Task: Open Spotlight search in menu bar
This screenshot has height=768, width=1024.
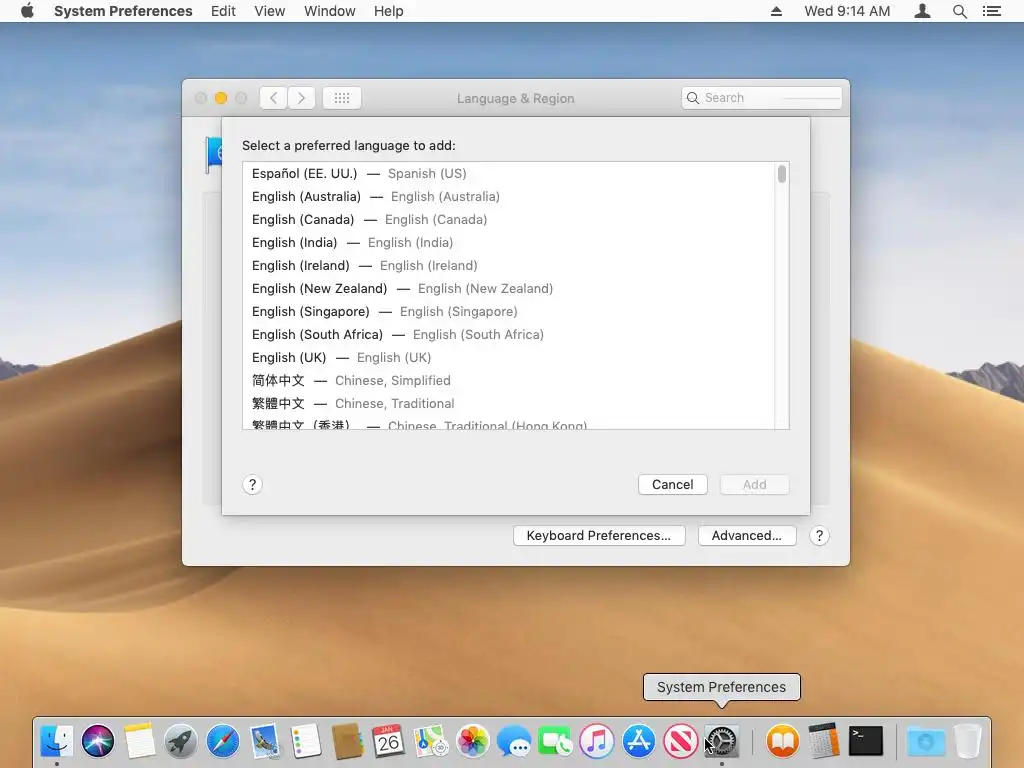Action: coord(959,11)
